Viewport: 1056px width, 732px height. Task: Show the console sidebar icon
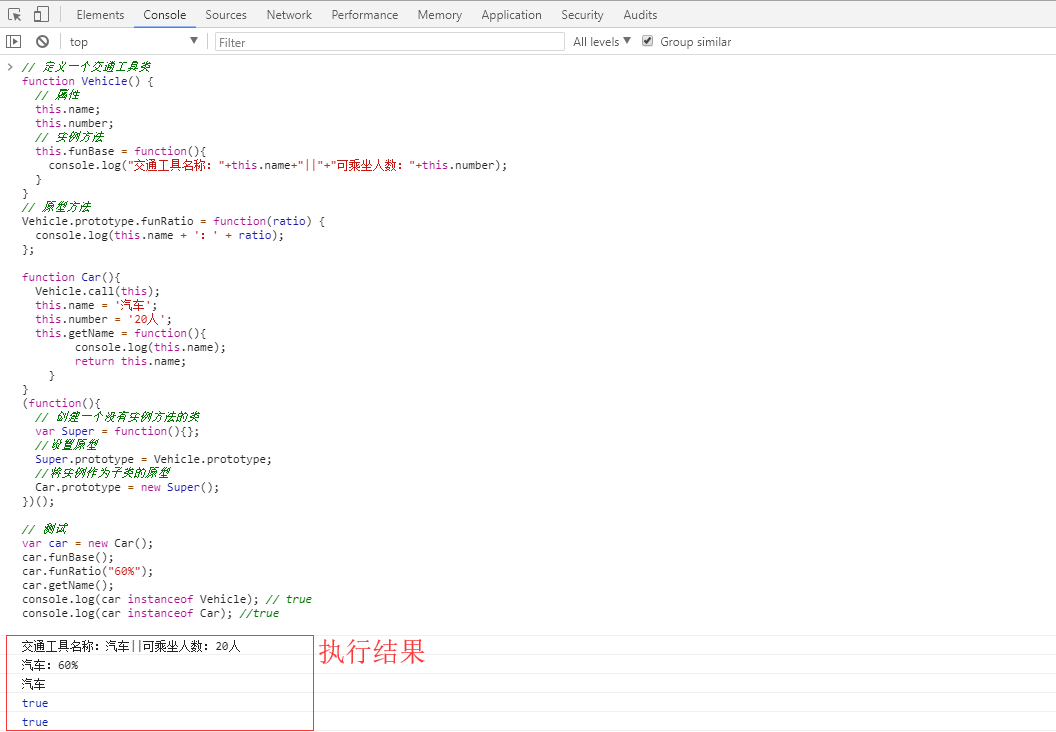tap(13, 42)
